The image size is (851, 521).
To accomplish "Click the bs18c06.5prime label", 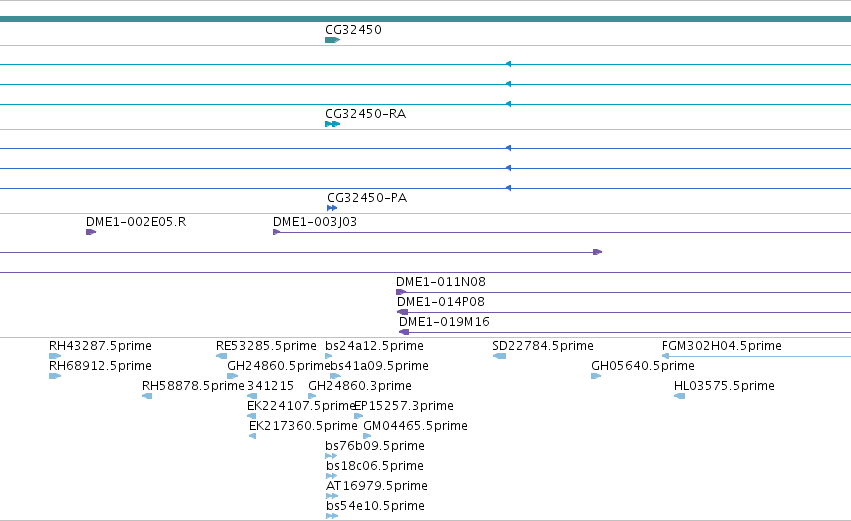I will click(375, 466).
